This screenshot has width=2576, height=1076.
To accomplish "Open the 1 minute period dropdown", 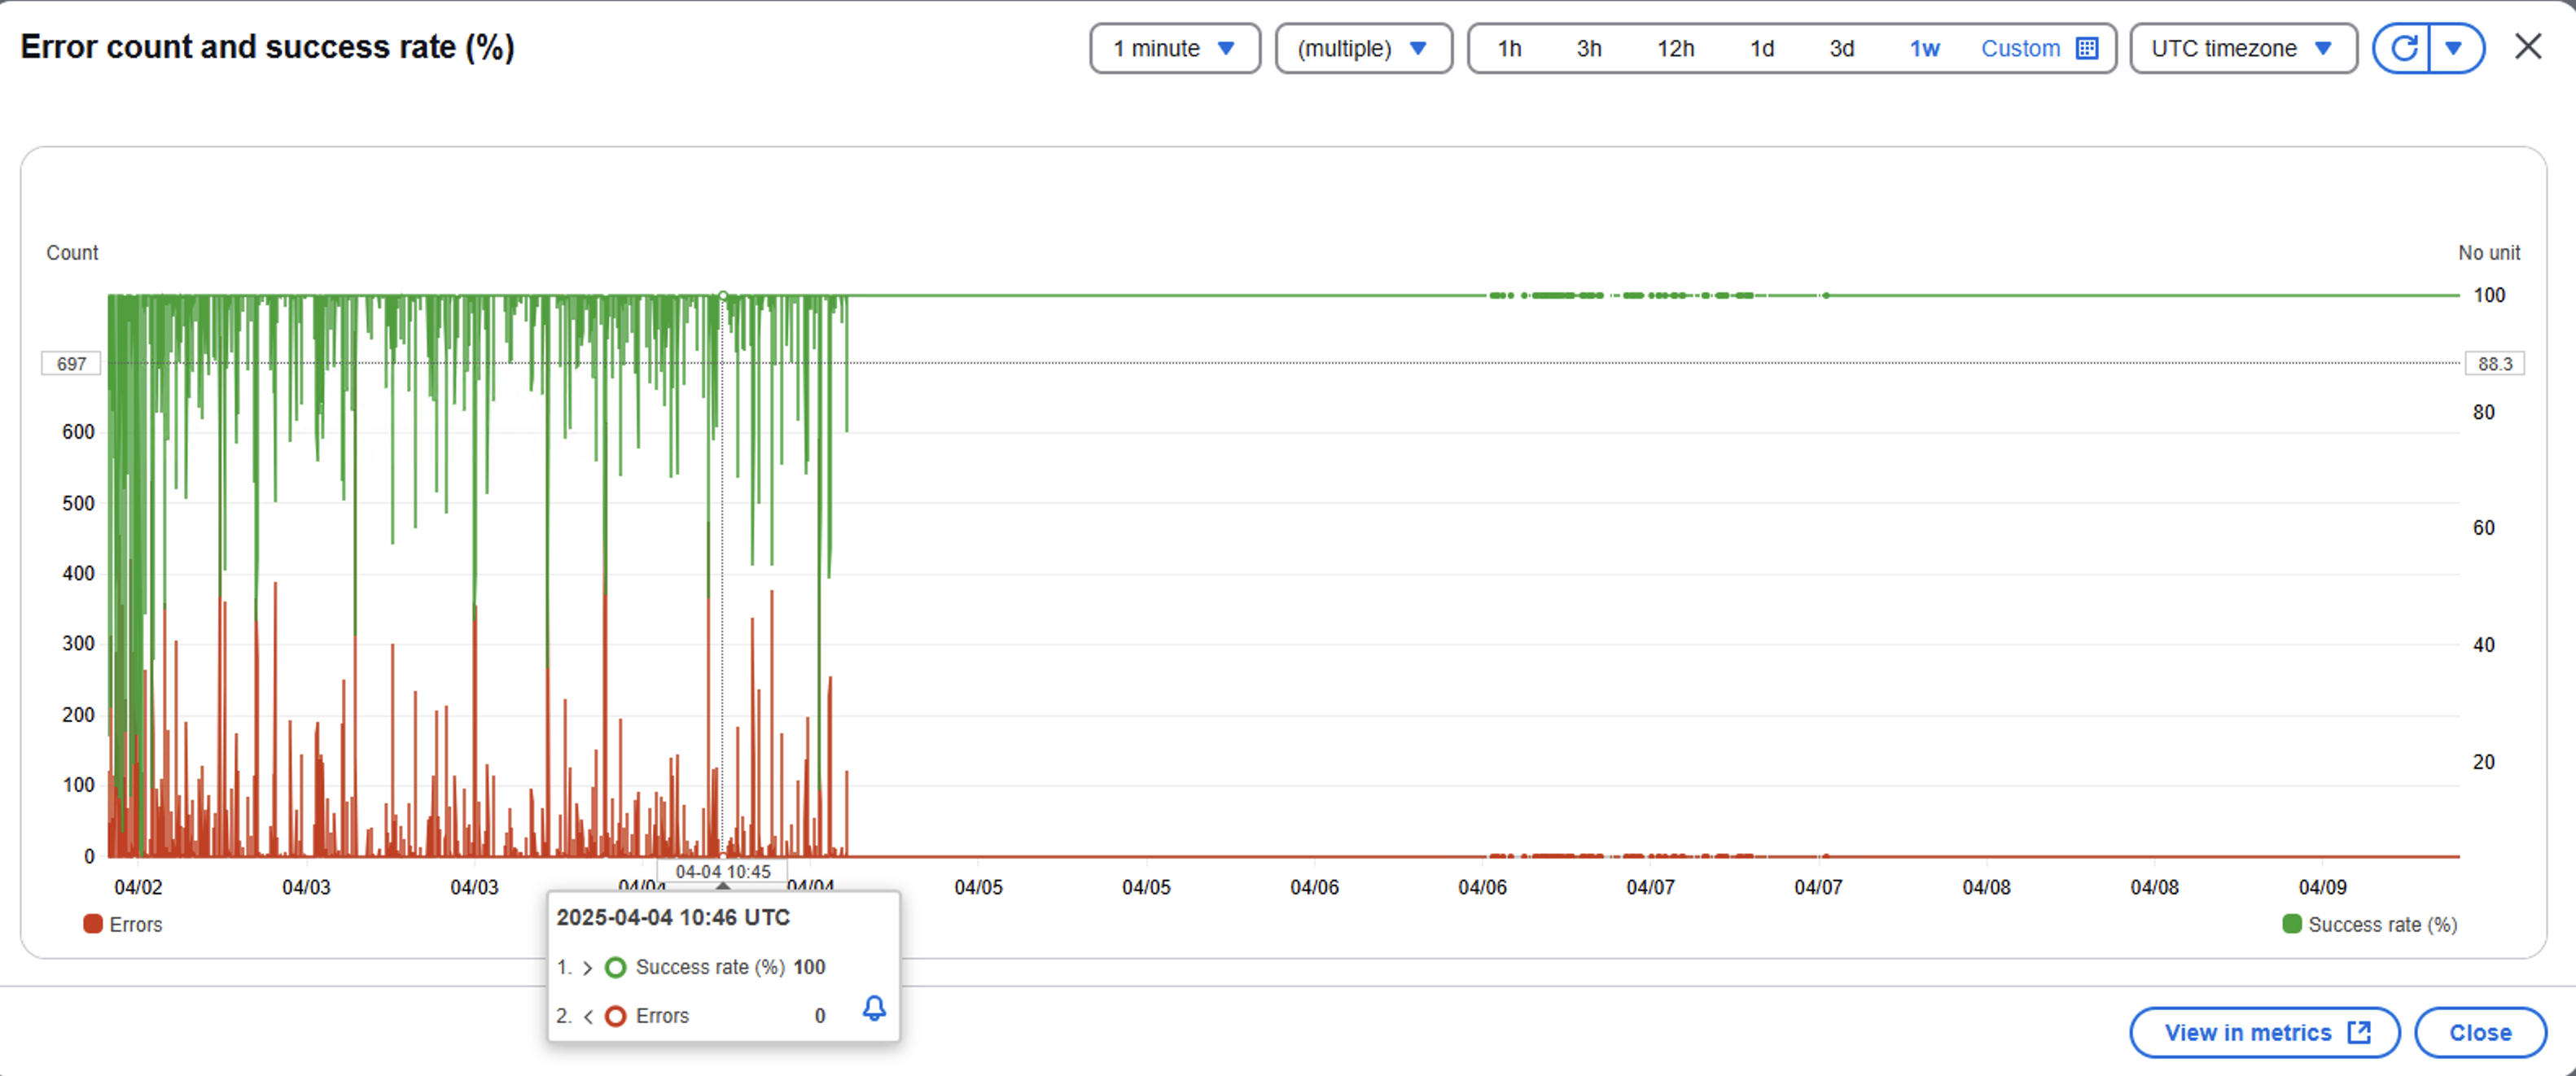I will pyautogui.click(x=1174, y=48).
